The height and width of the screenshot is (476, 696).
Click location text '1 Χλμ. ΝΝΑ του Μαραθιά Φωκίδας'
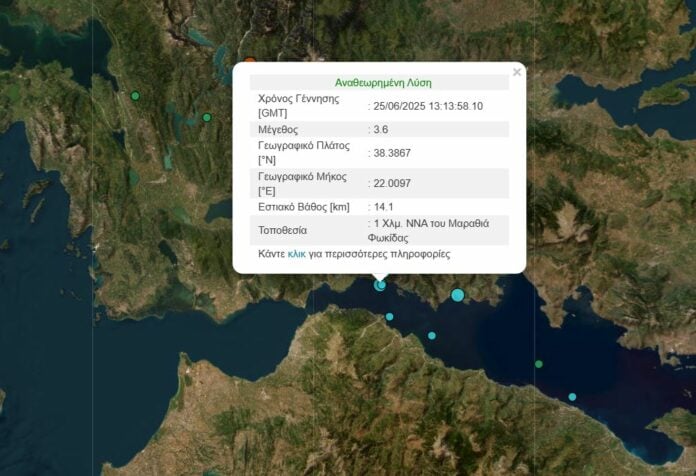click(x=428, y=230)
